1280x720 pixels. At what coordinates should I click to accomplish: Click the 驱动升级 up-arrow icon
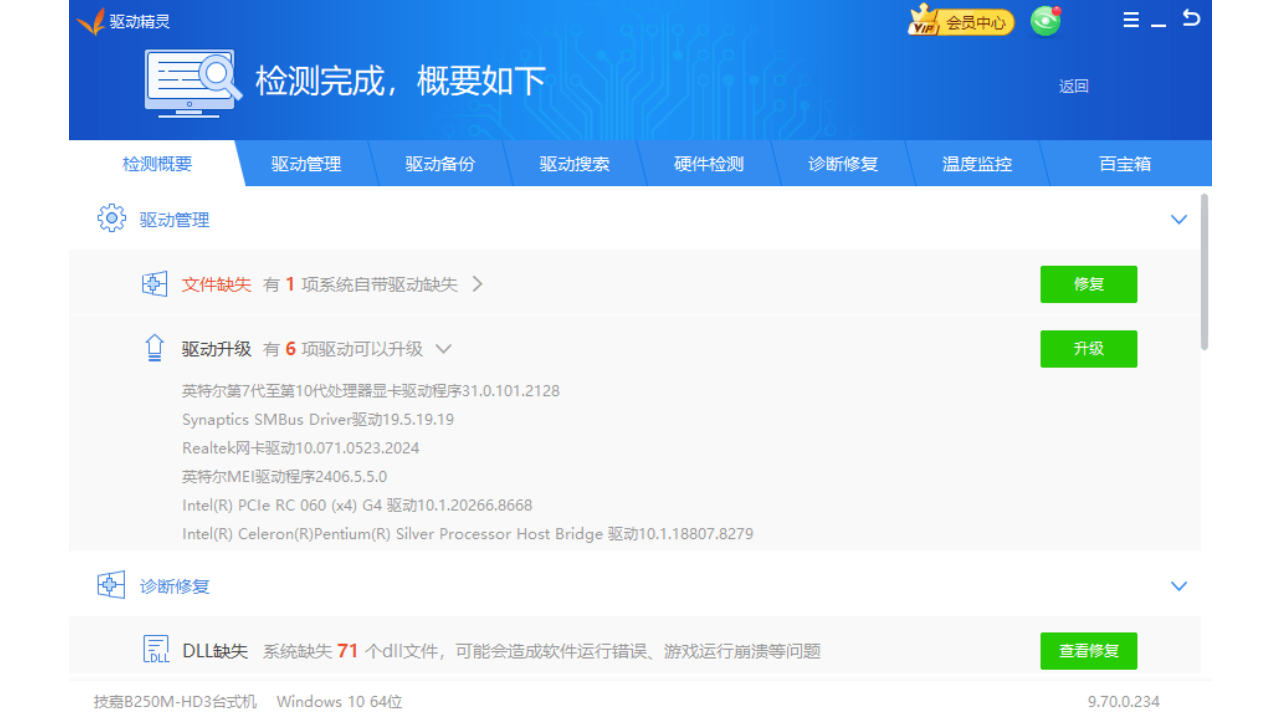(154, 348)
